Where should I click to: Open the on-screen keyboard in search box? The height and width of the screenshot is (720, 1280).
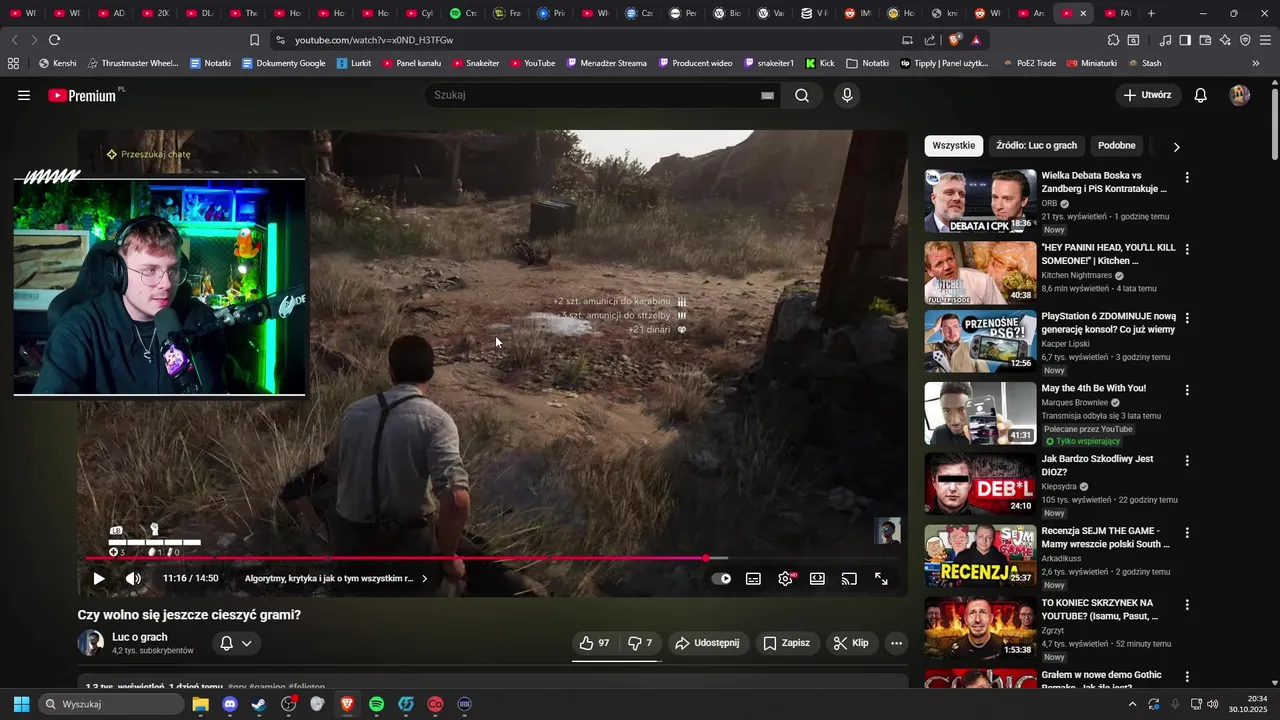[x=767, y=96]
